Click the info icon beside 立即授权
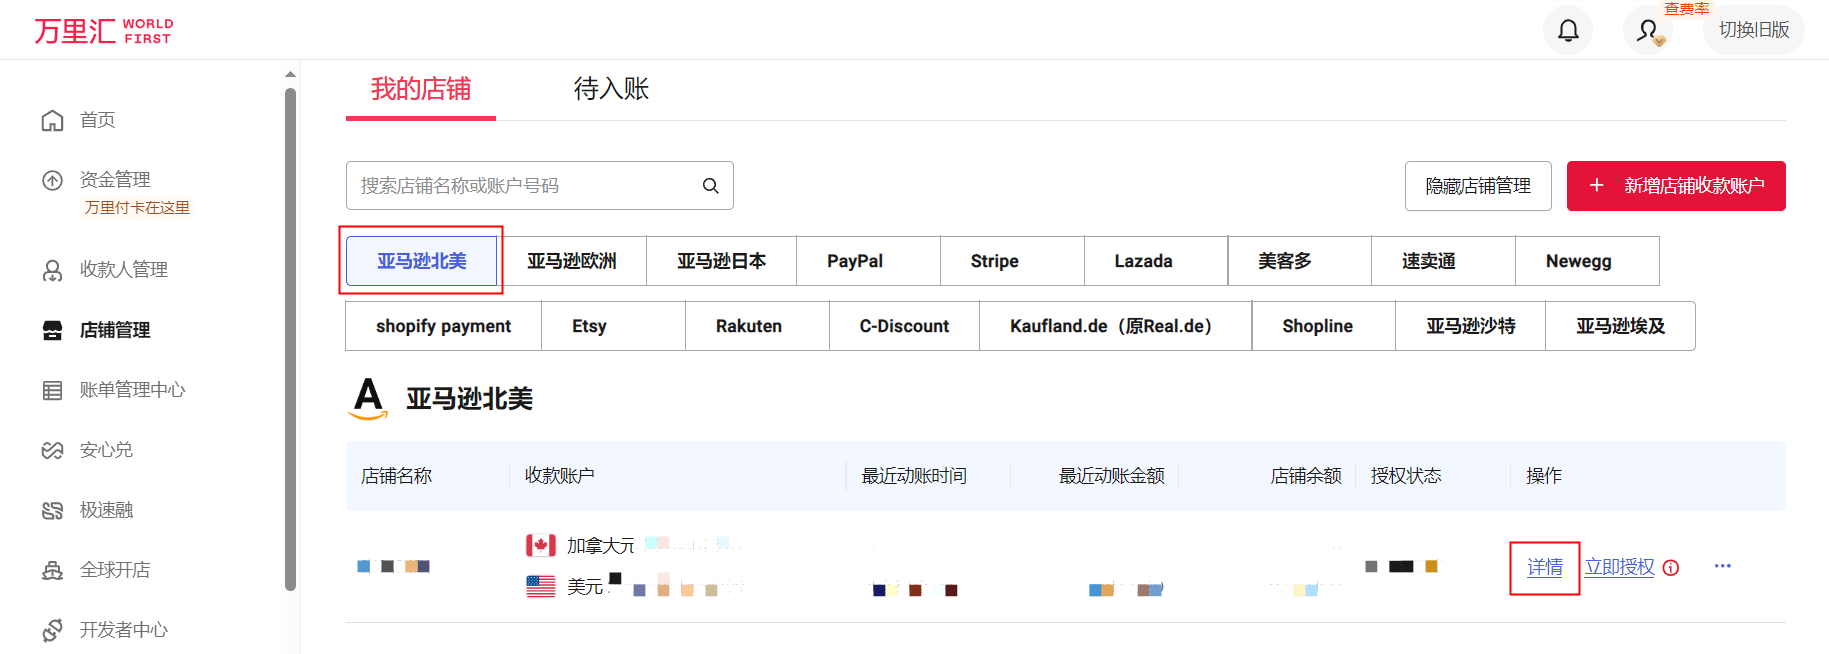 pyautogui.click(x=1671, y=568)
